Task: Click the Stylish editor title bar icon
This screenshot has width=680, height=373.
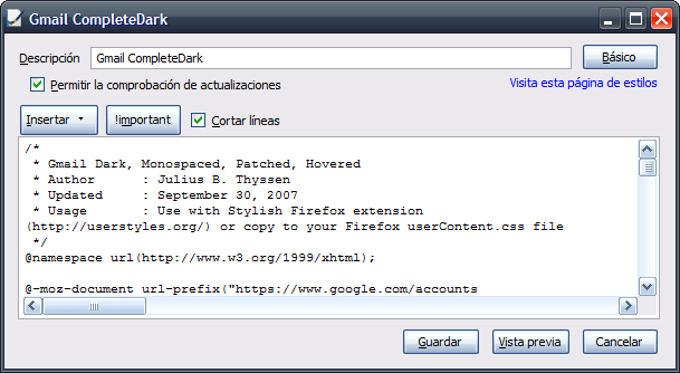Action: pyautogui.click(x=14, y=18)
